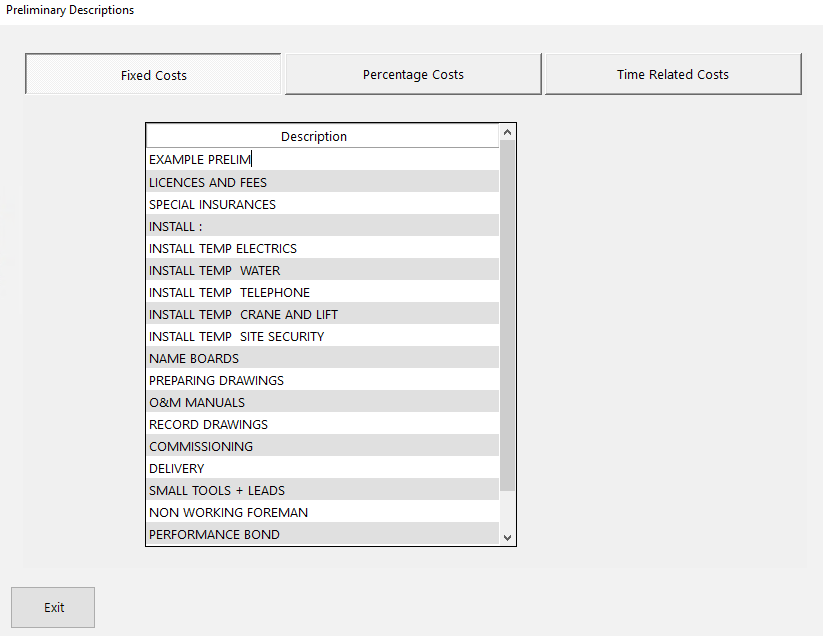
Task: Switch to the Percentage Costs tab
Action: click(x=412, y=74)
